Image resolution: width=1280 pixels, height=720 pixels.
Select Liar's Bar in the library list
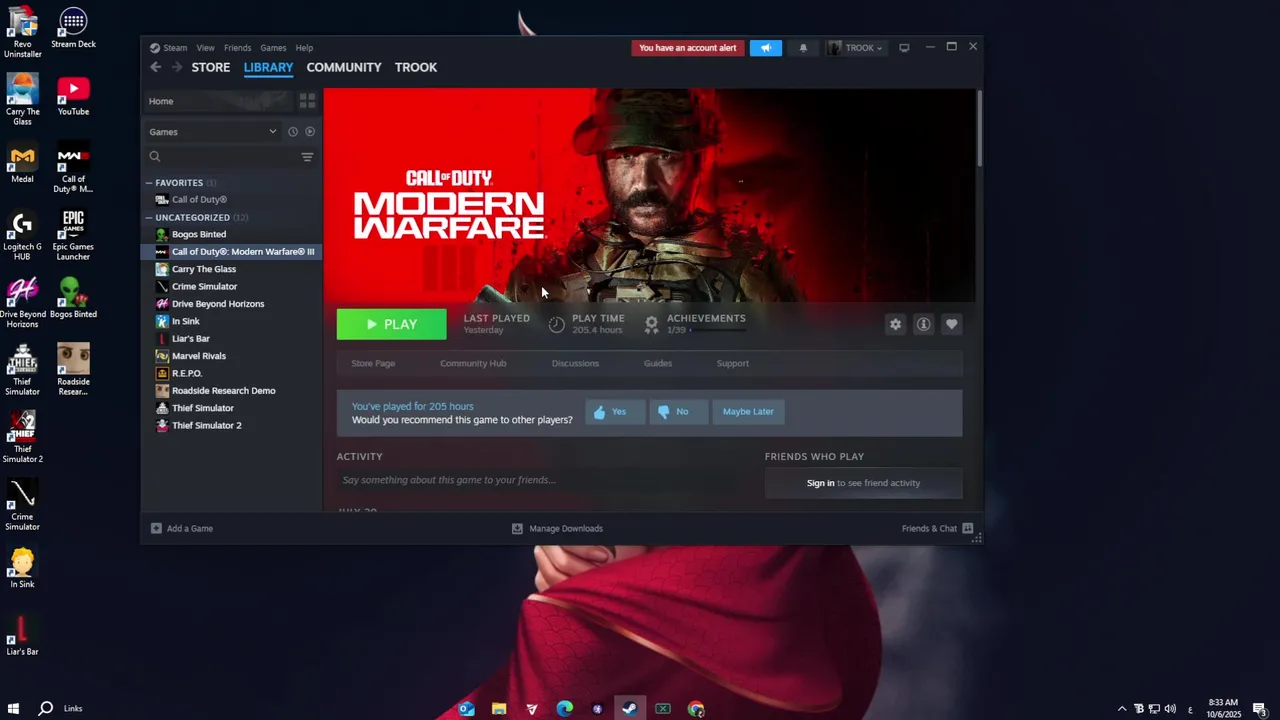(232, 339)
